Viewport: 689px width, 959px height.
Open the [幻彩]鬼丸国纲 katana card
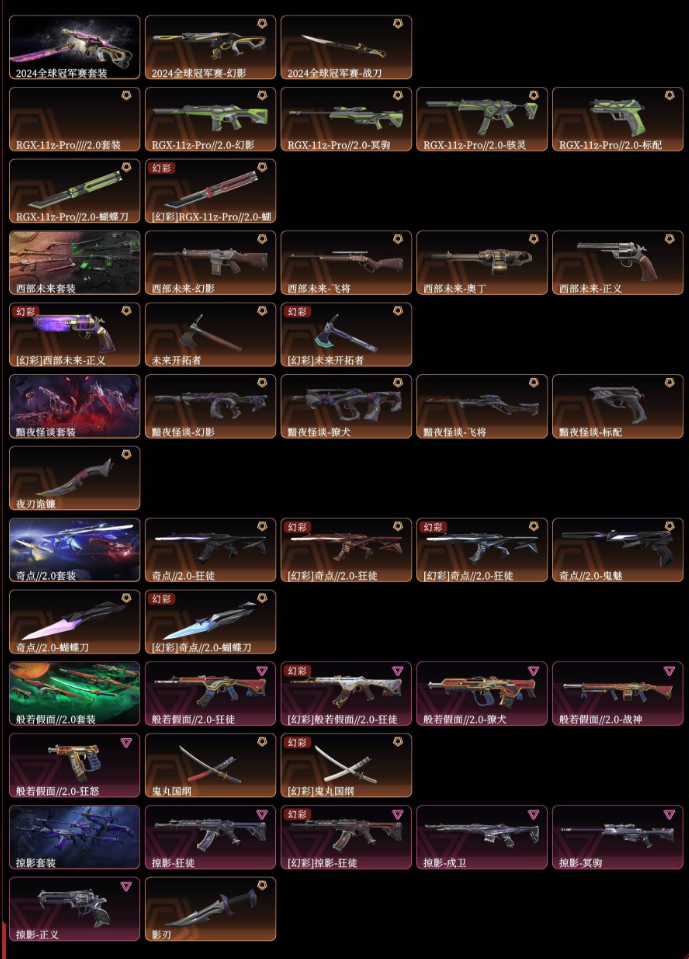click(346, 766)
